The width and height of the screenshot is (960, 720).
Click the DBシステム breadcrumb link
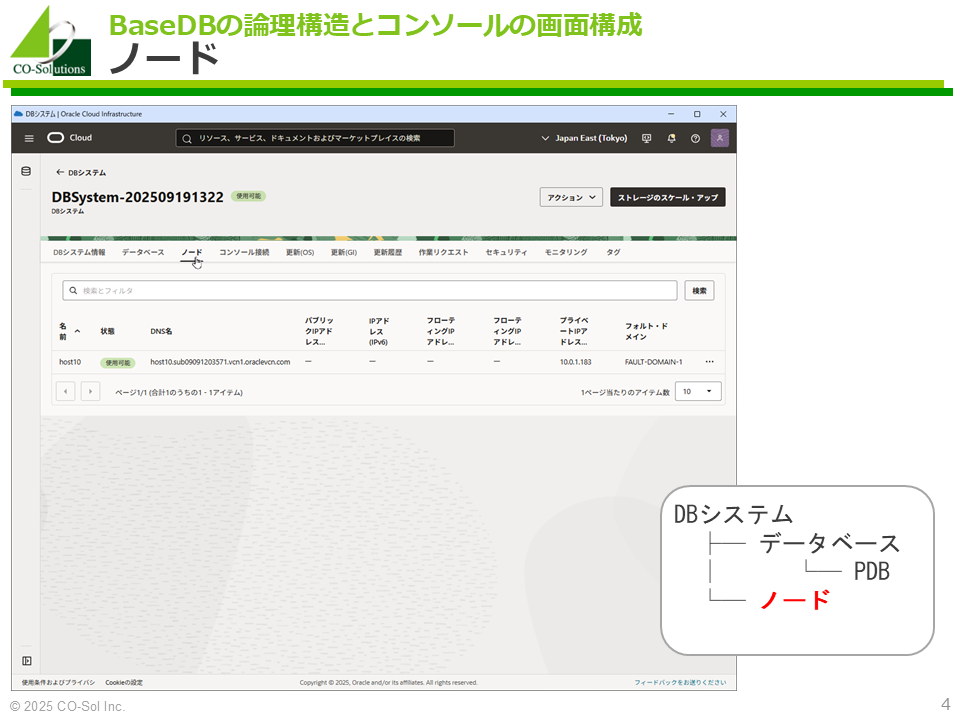pos(87,173)
